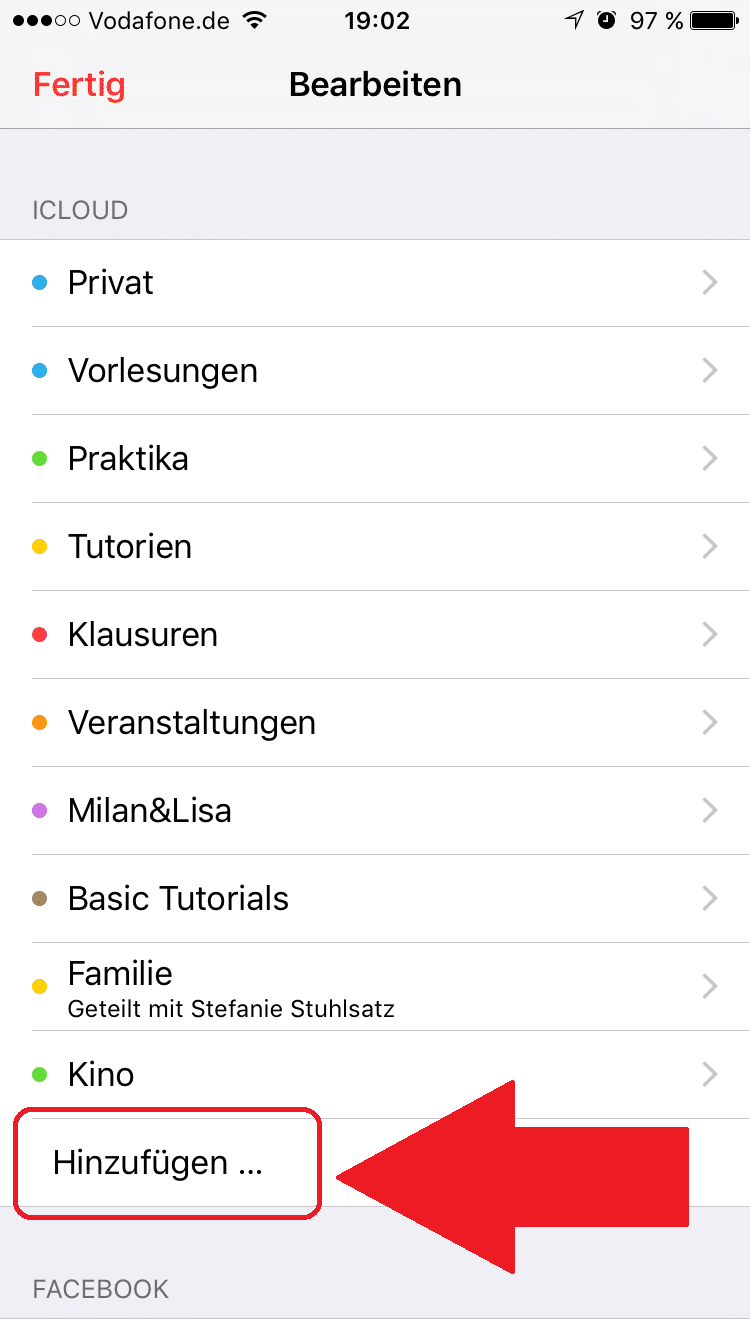Tap the red dot beside Klausuren

coord(40,635)
